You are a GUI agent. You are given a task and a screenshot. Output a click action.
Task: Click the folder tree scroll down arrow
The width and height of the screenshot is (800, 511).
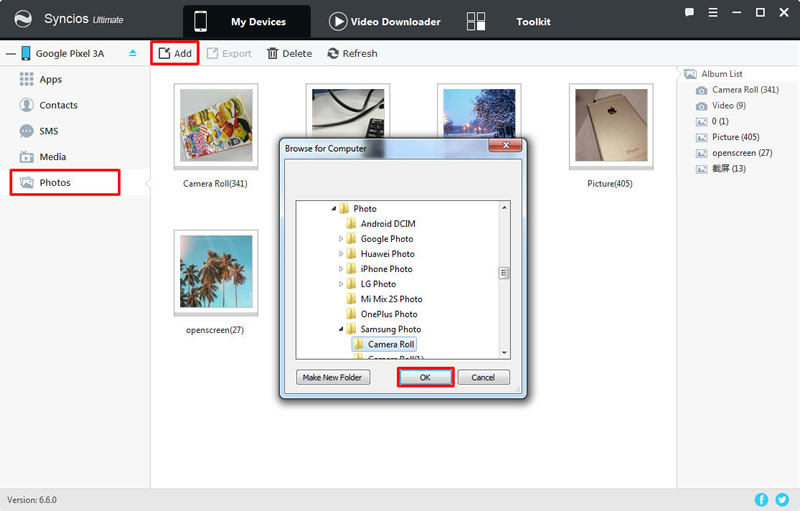[504, 352]
